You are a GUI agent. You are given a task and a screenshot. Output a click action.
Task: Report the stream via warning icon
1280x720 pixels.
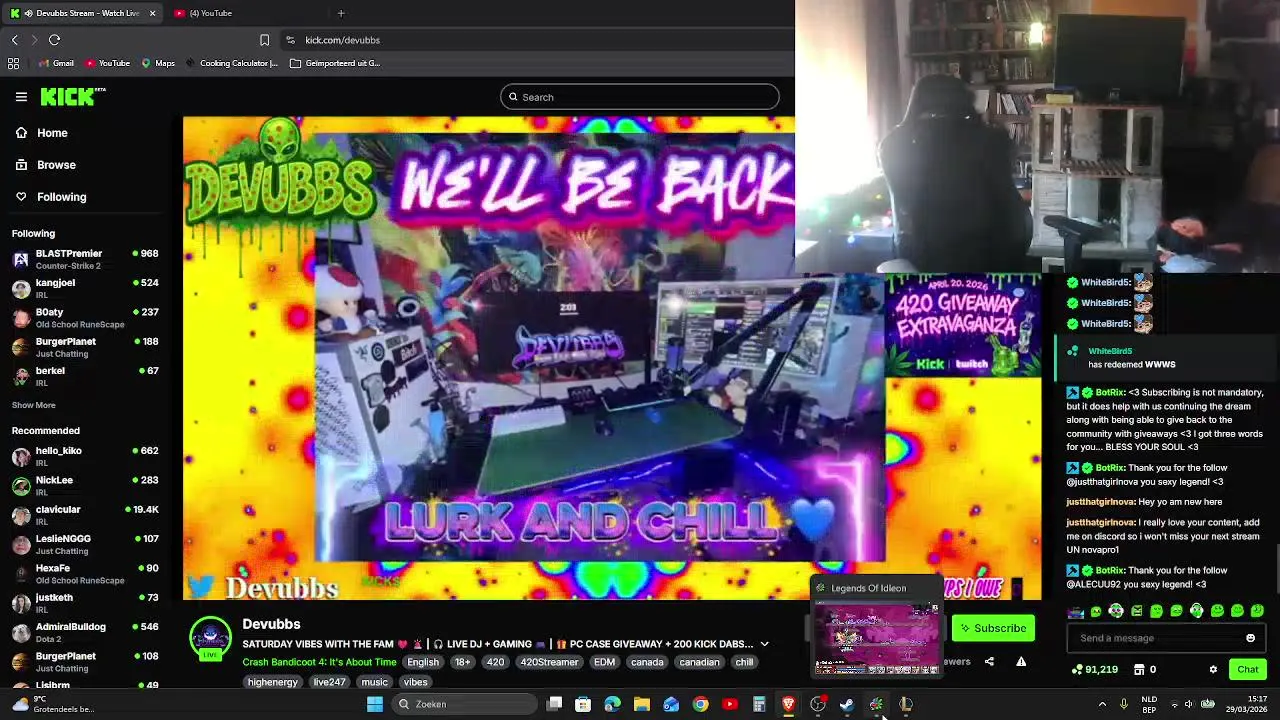pos(1021,661)
